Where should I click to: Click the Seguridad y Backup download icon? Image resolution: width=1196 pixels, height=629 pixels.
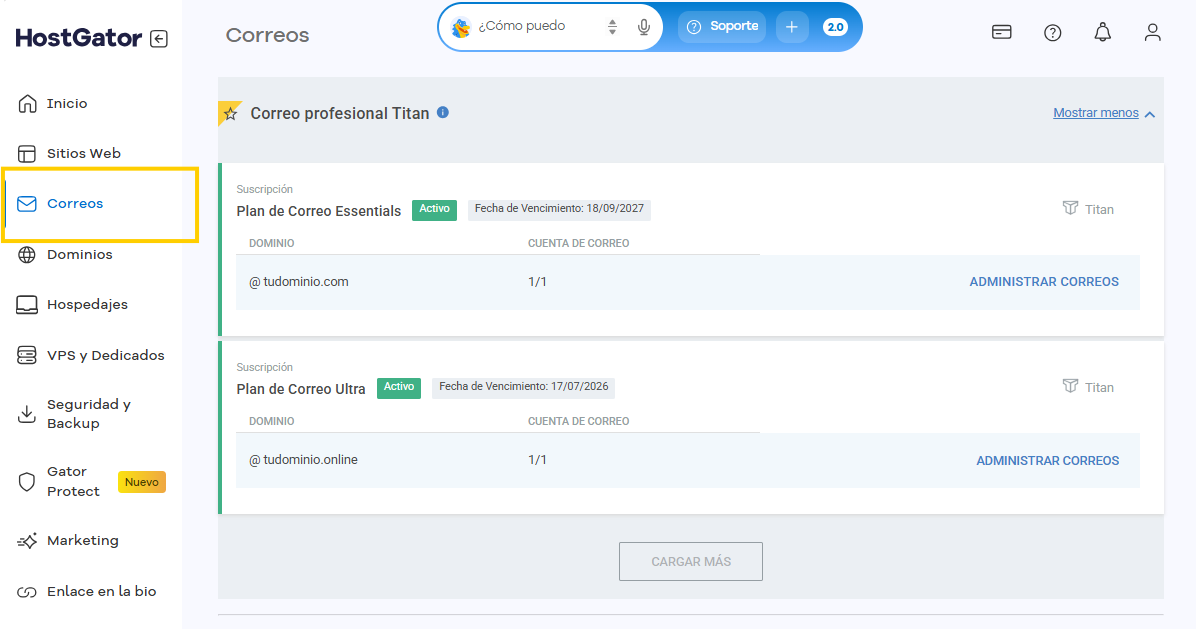(x=27, y=414)
